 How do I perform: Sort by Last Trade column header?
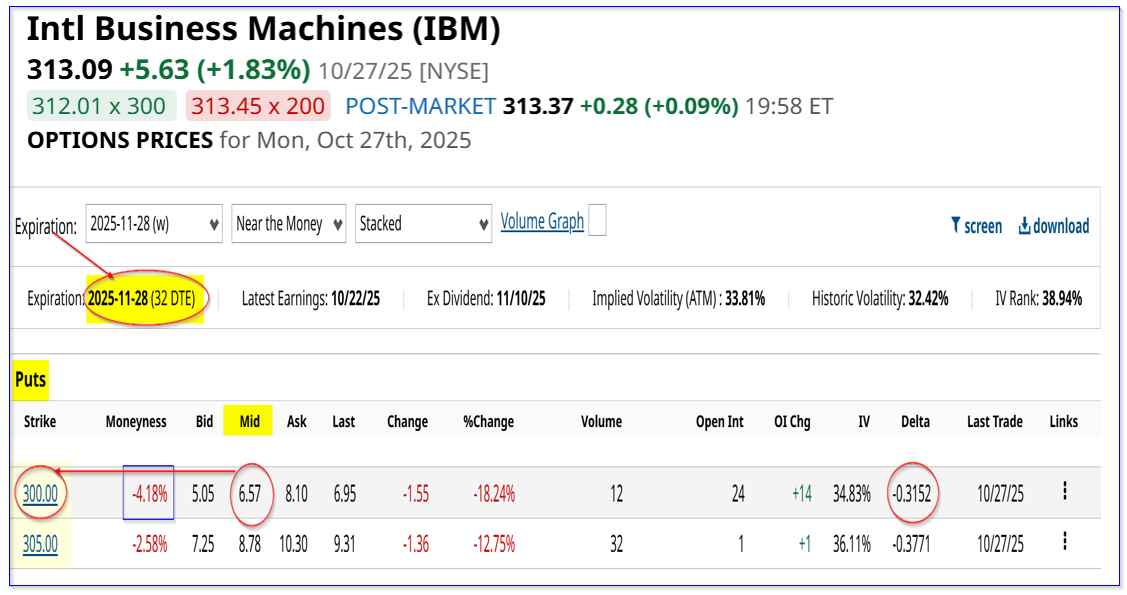click(994, 421)
